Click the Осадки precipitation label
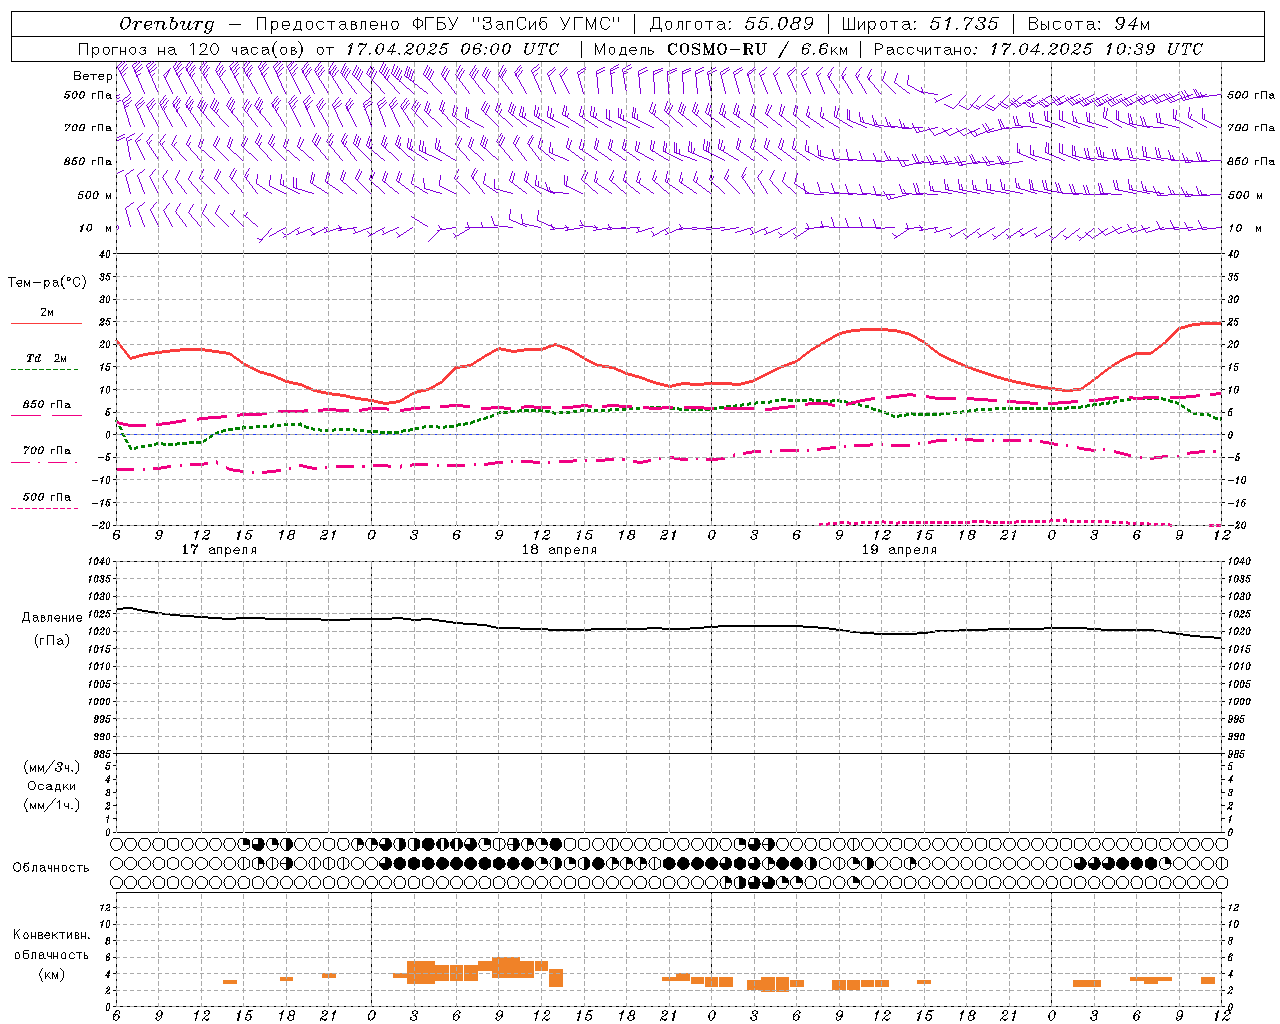Image resolution: width=1280 pixels, height=1024 pixels. [x=52, y=786]
